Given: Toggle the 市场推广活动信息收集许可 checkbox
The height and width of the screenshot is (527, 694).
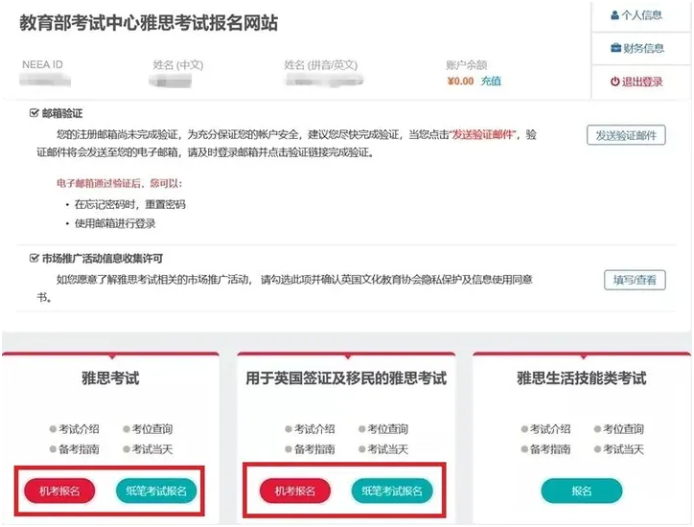Looking at the screenshot, I should (34, 258).
